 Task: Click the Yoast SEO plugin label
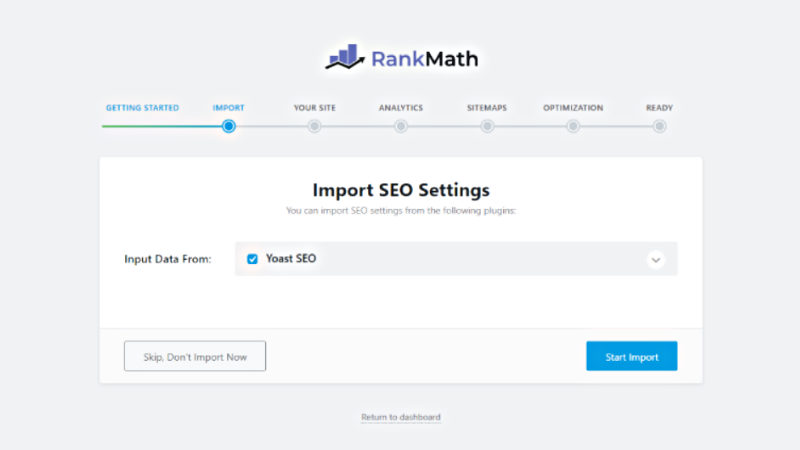pyautogui.click(x=291, y=259)
